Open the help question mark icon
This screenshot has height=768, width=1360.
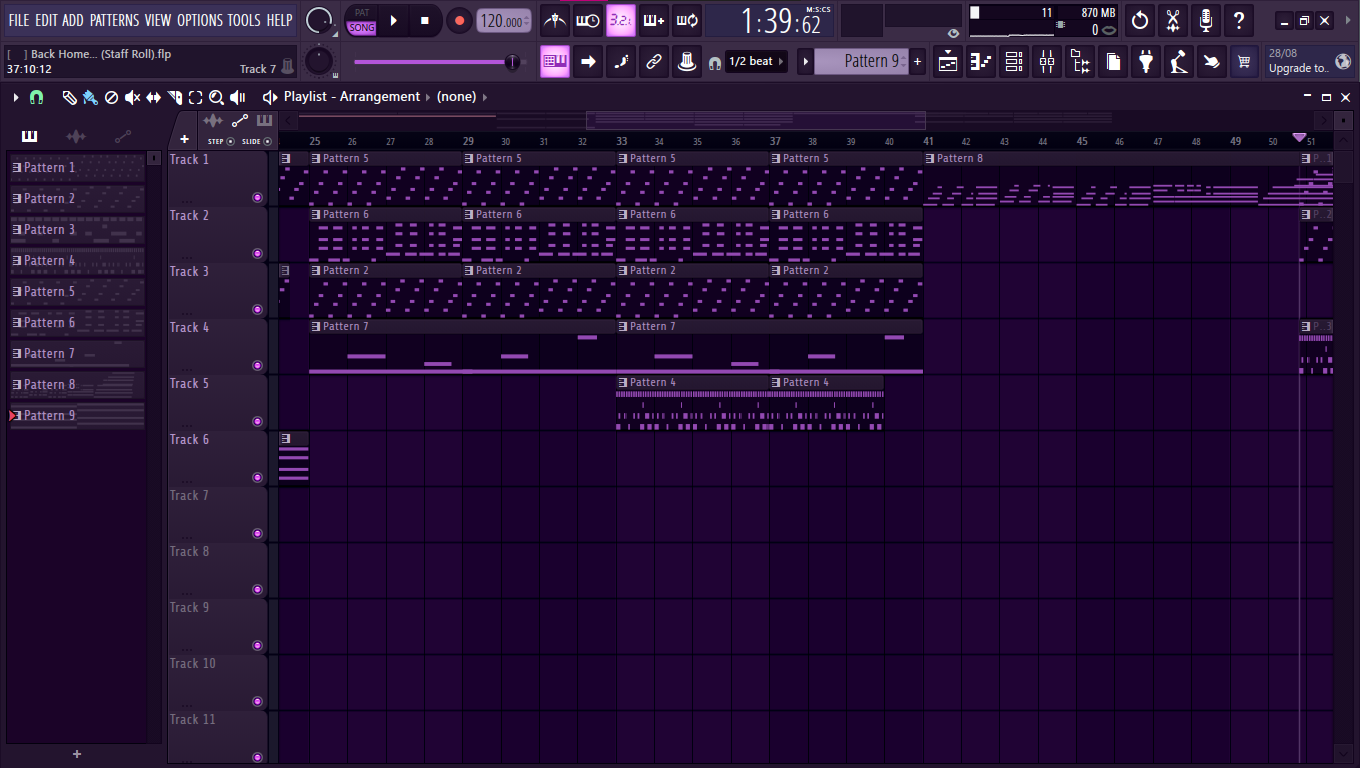1239,20
